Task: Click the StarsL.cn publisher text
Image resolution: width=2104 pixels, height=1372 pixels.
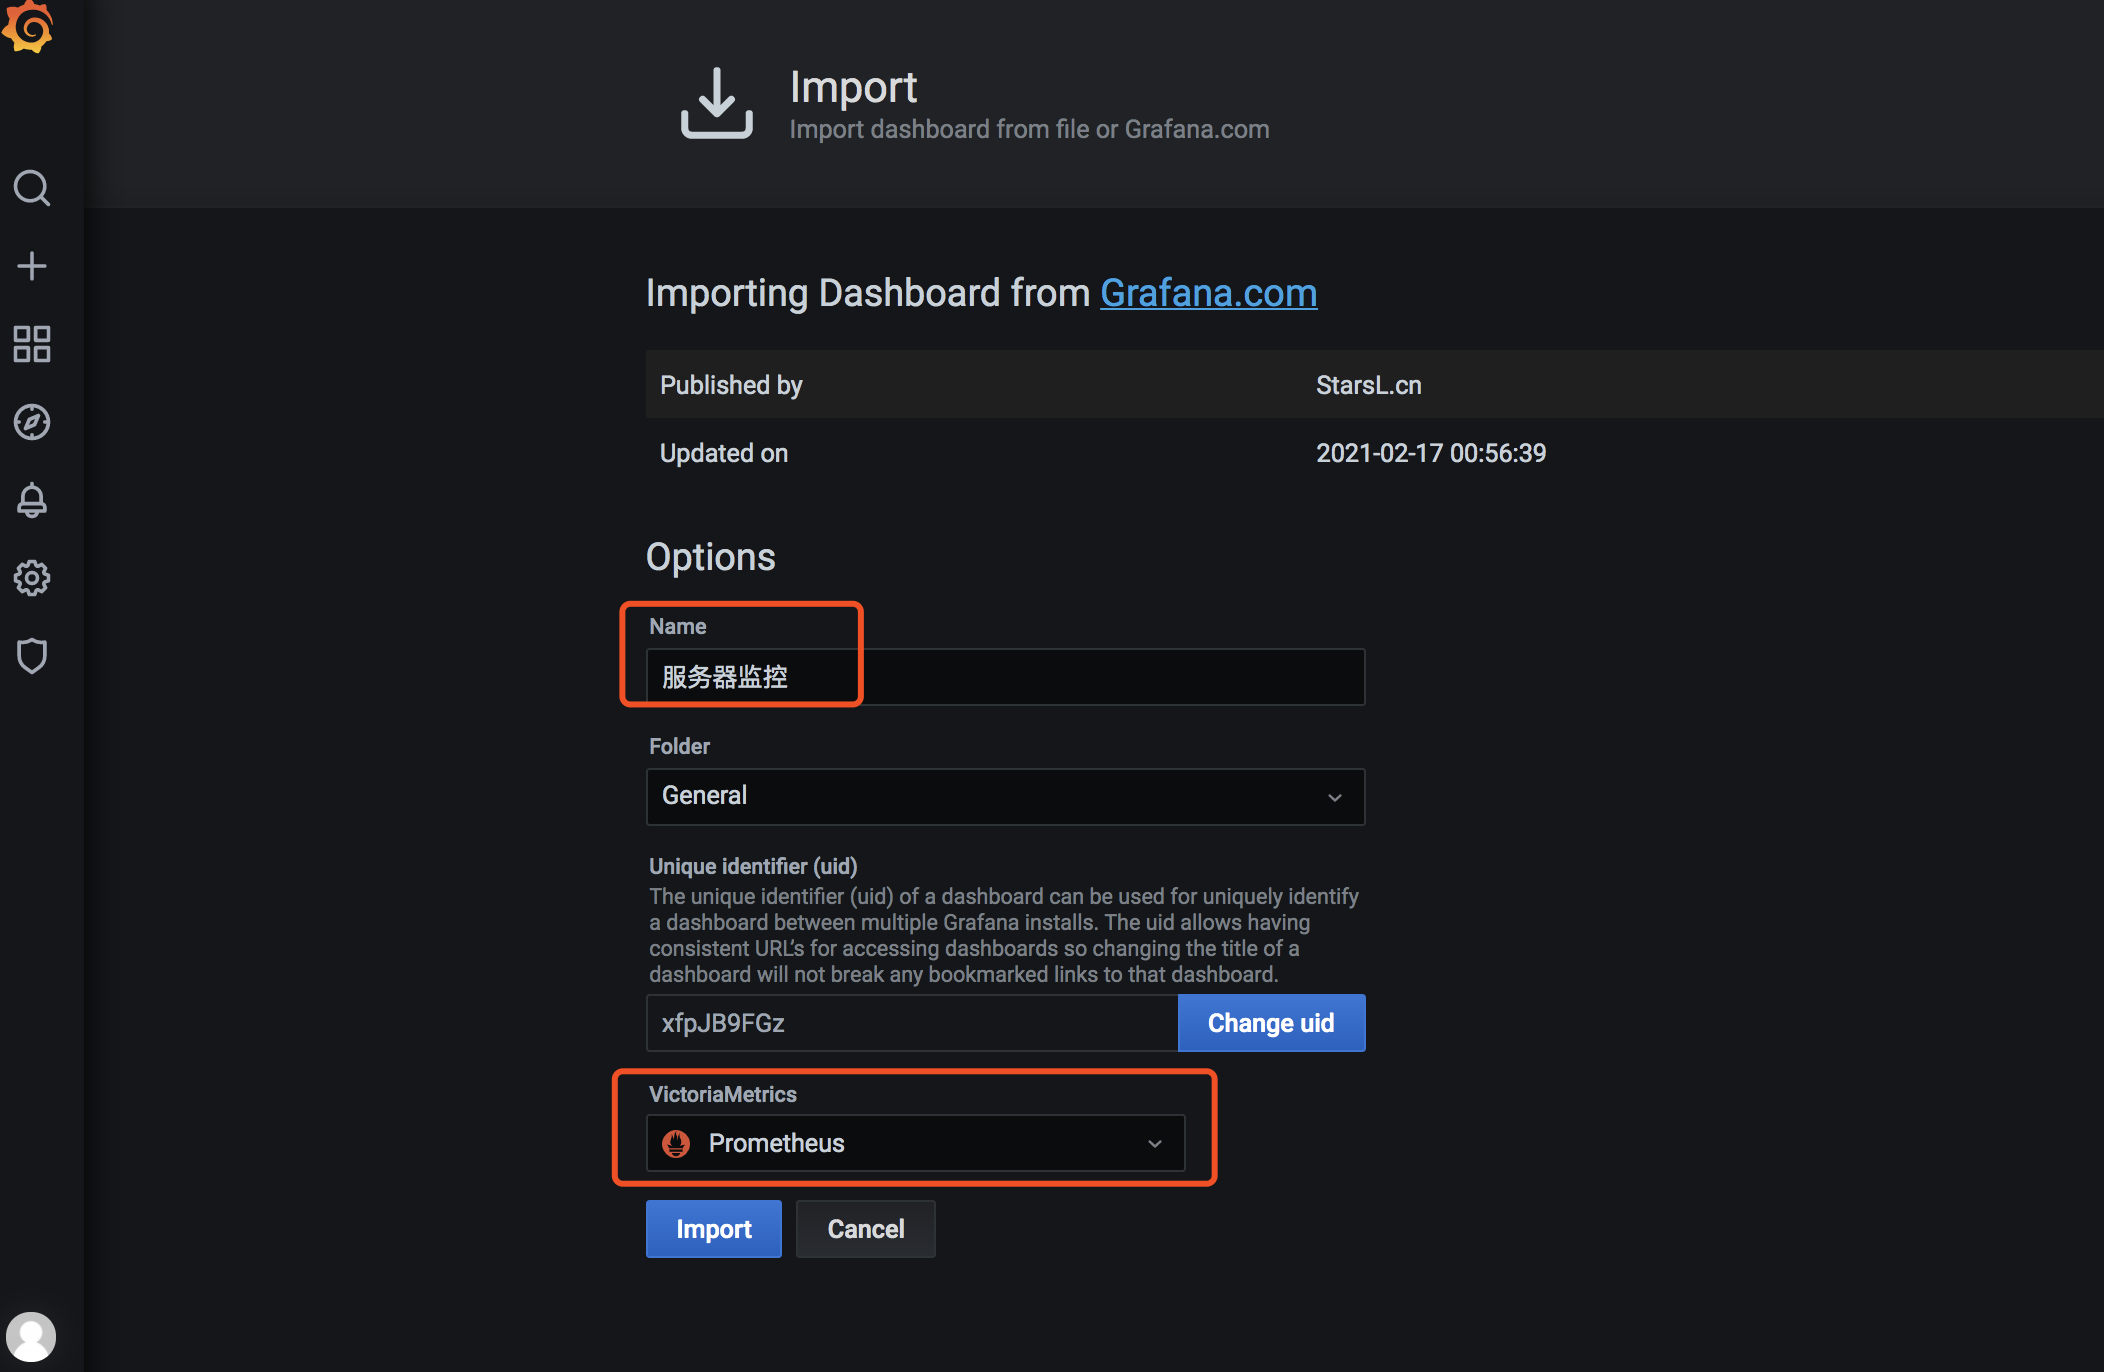Action: pyautogui.click(x=1368, y=385)
